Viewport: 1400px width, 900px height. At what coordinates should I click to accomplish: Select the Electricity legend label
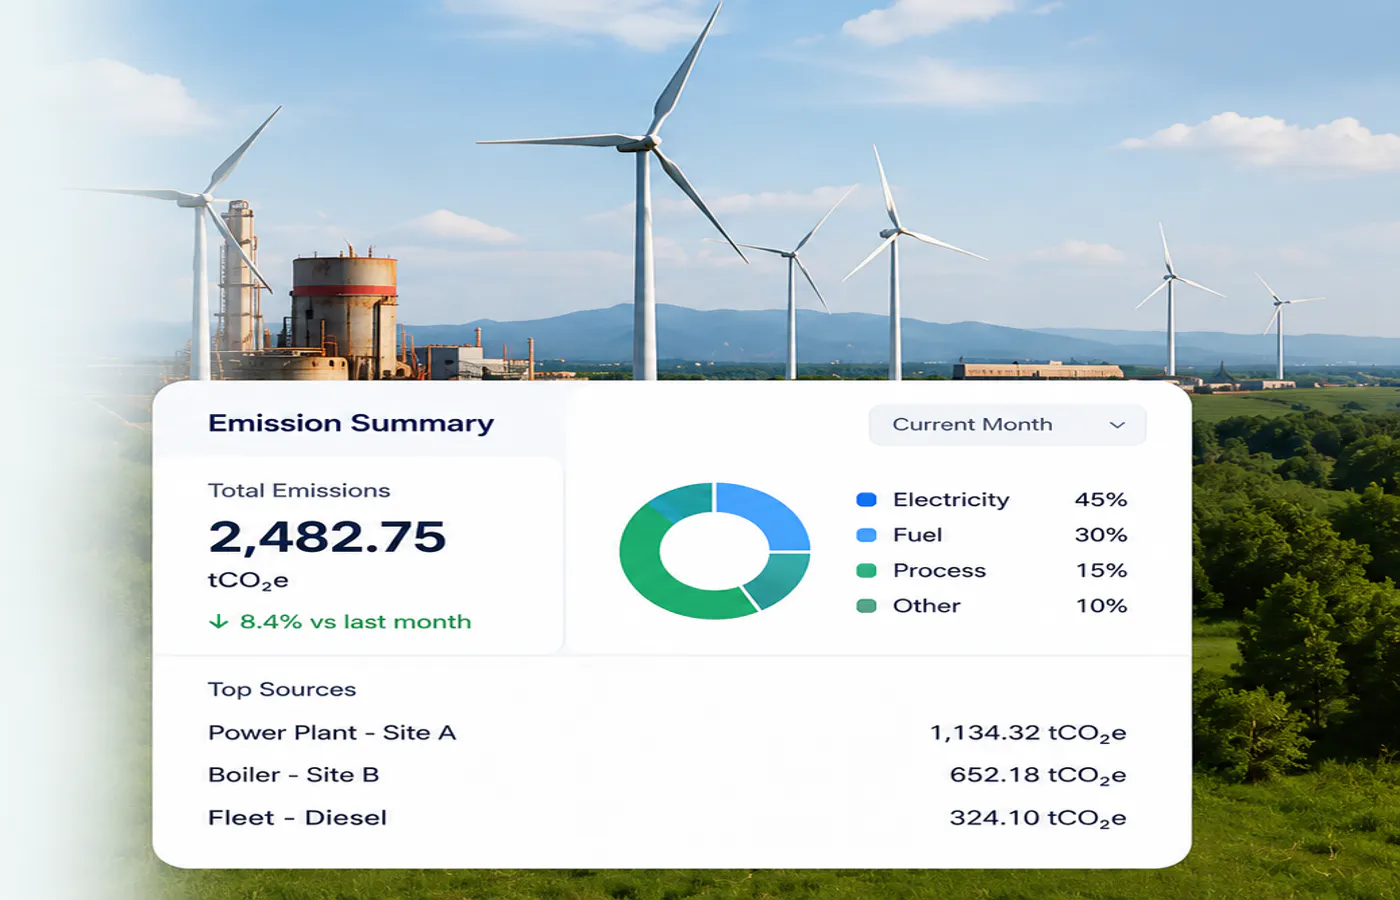(x=951, y=499)
